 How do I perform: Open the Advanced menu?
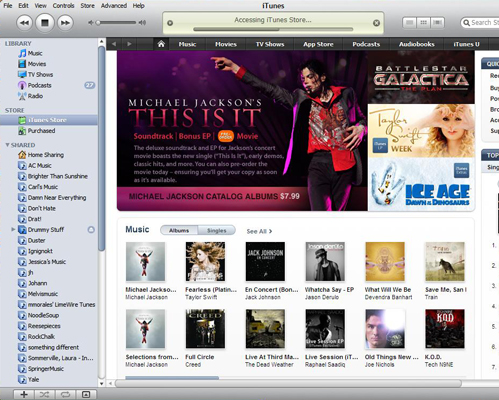pos(114,6)
